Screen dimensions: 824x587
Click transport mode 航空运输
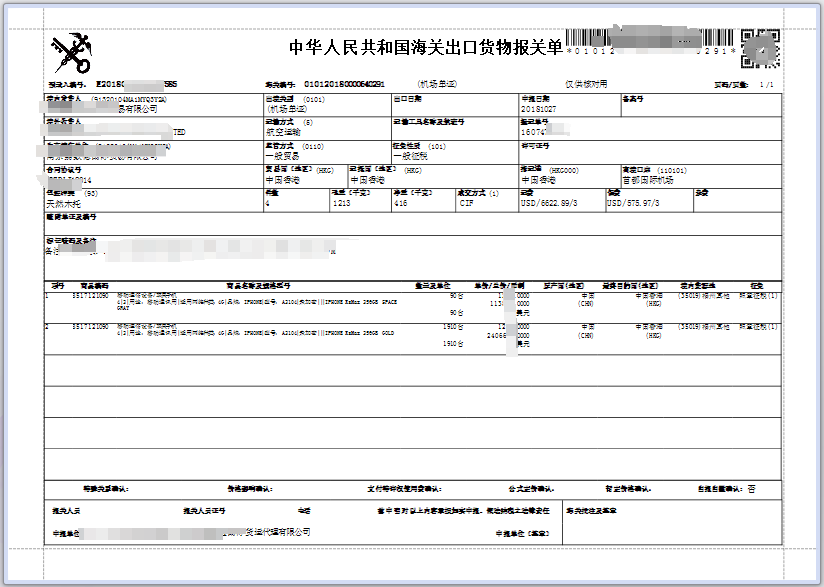point(283,132)
